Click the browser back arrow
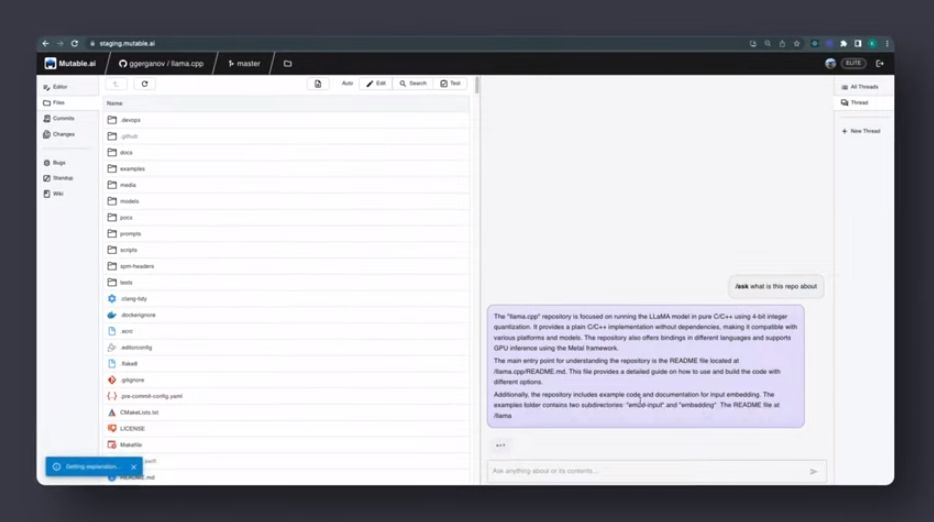Screen dimensions: 934x522 pyautogui.click(x=46, y=44)
